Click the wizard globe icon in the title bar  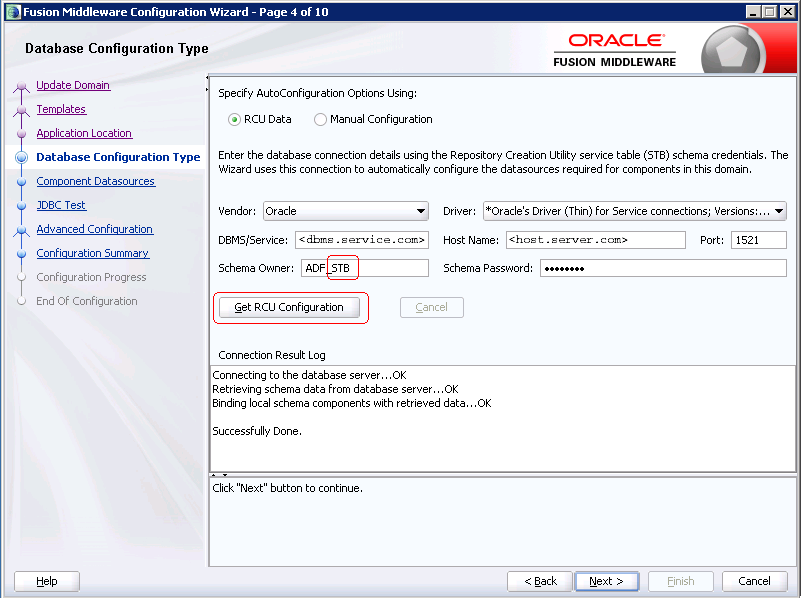(x=12, y=11)
